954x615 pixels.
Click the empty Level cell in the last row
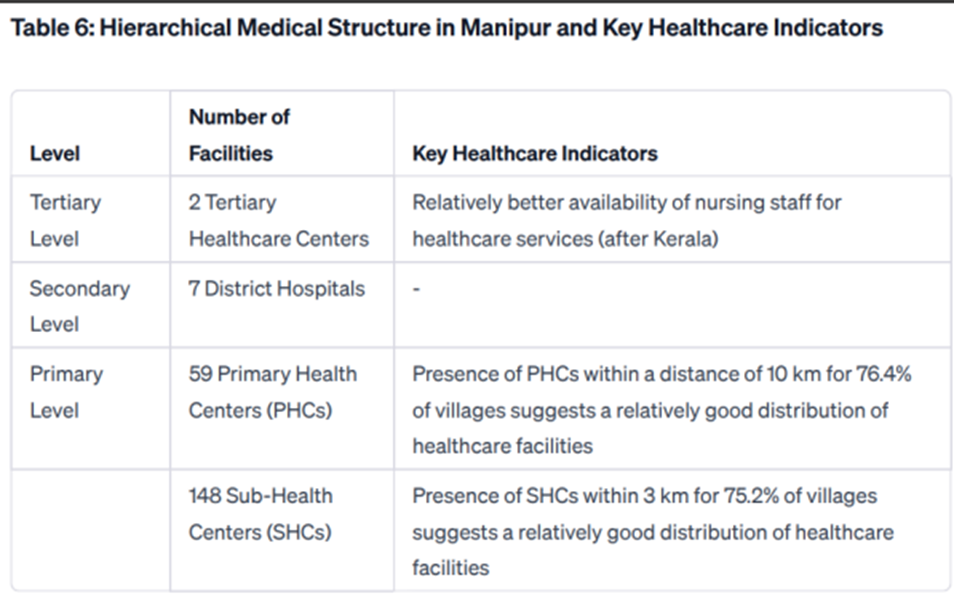(x=90, y=530)
